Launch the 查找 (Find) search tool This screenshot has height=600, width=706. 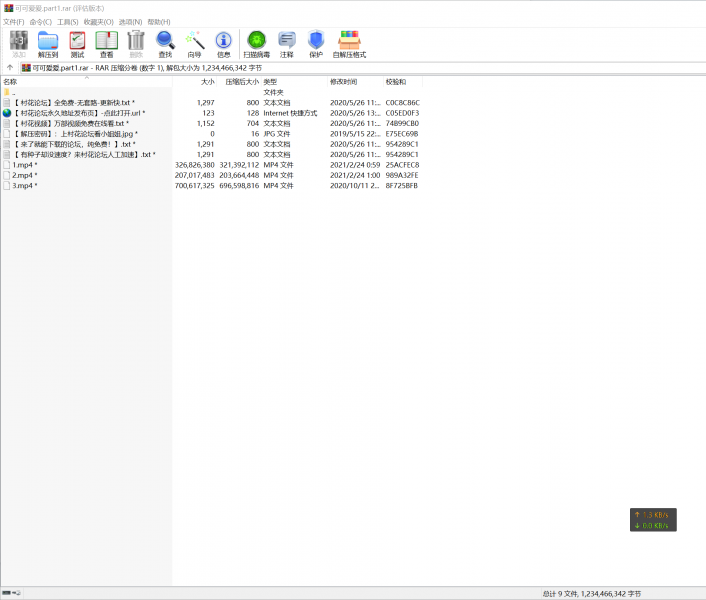click(165, 44)
